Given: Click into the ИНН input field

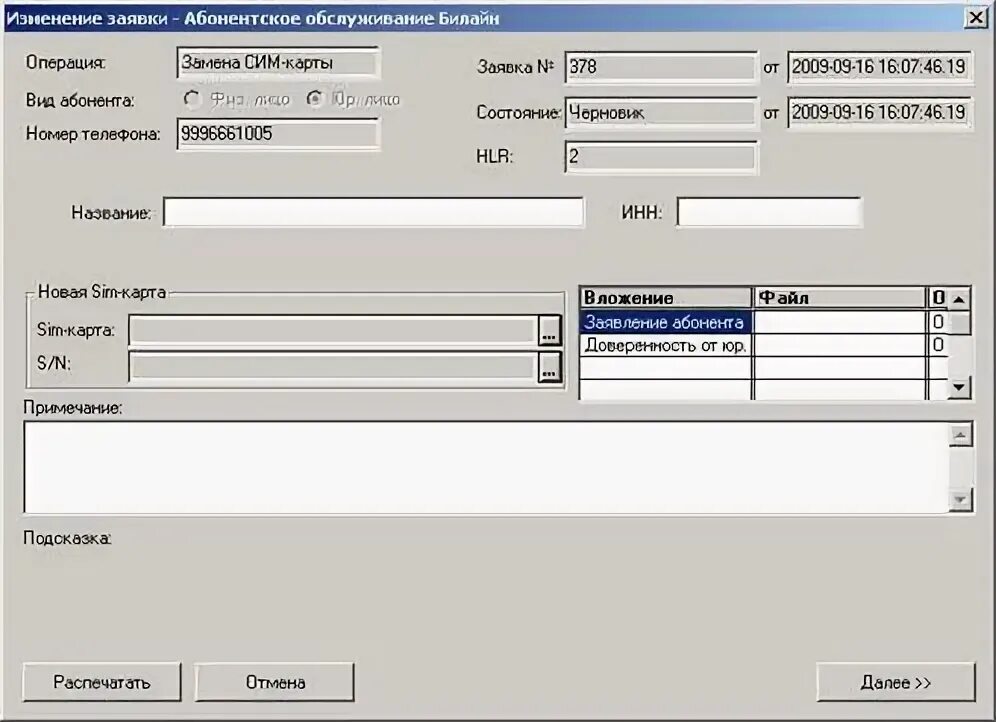Looking at the screenshot, I should [769, 212].
